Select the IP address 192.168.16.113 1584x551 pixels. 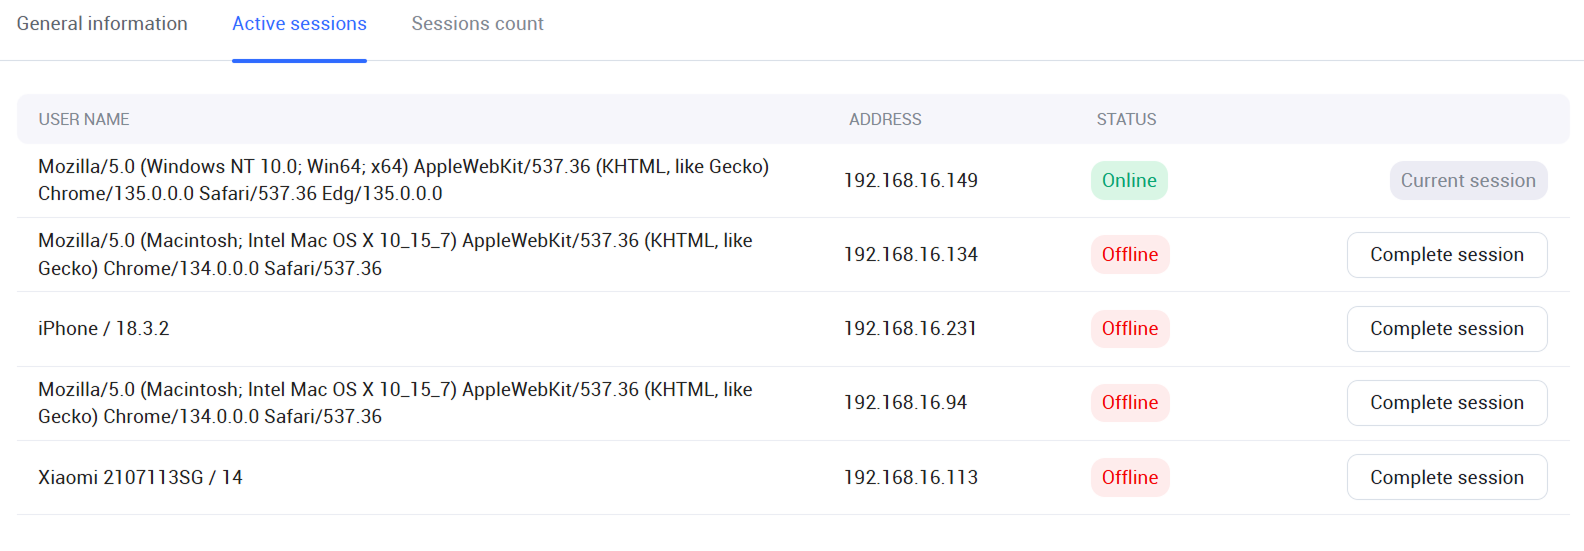(x=910, y=478)
